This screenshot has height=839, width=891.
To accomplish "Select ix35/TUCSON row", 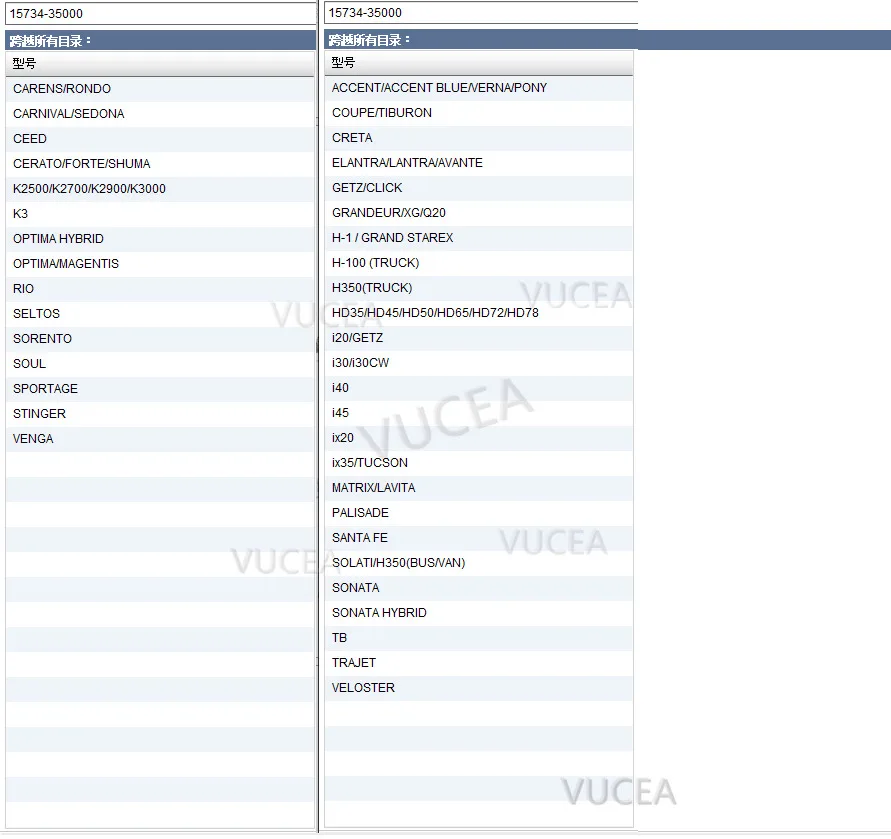I will coord(479,463).
